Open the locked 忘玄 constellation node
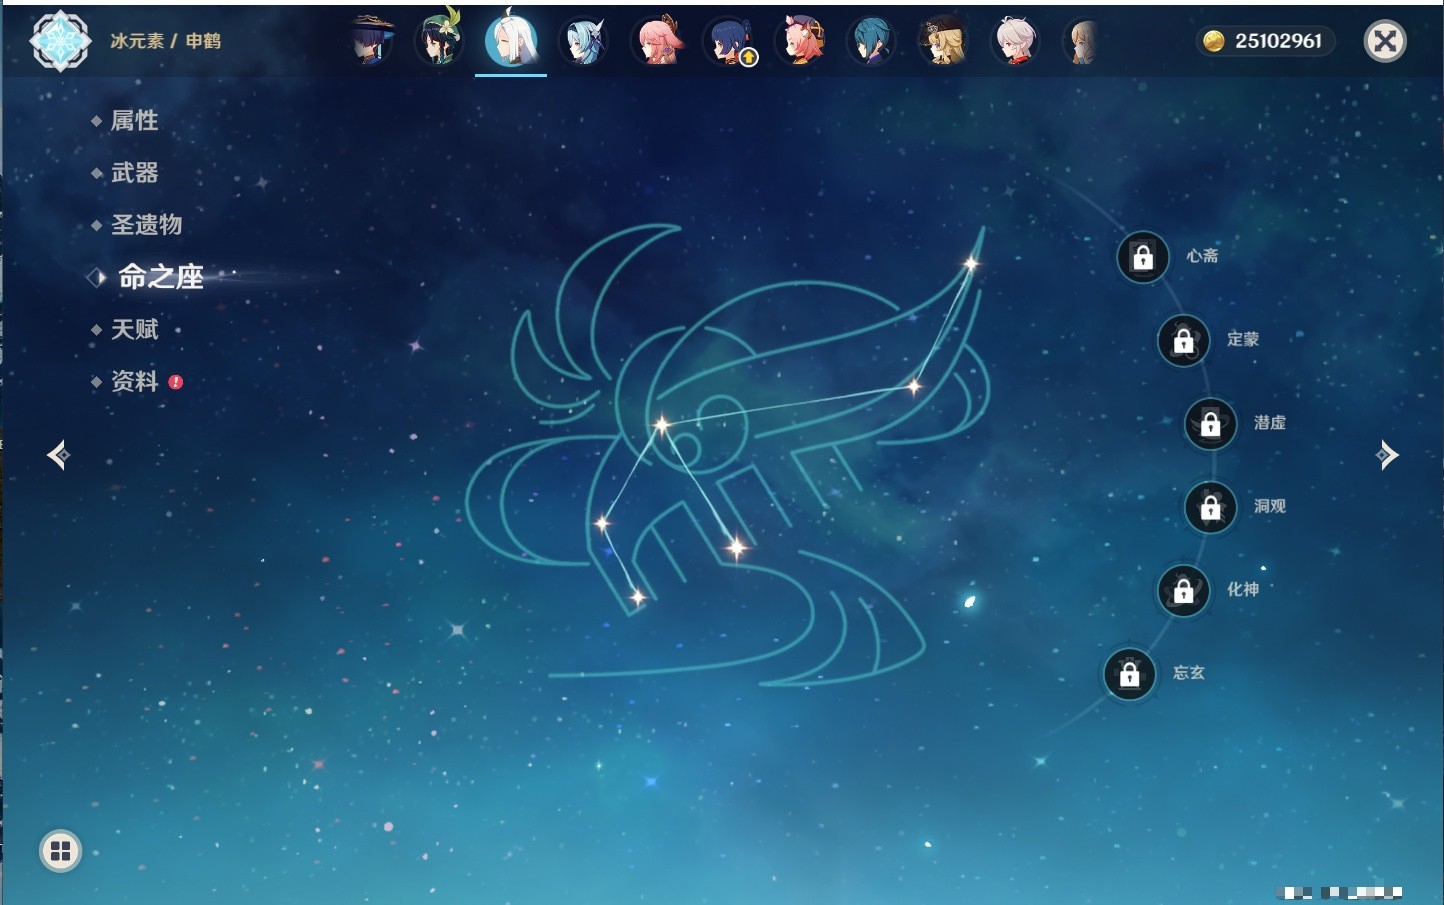This screenshot has width=1444, height=905. [1130, 674]
